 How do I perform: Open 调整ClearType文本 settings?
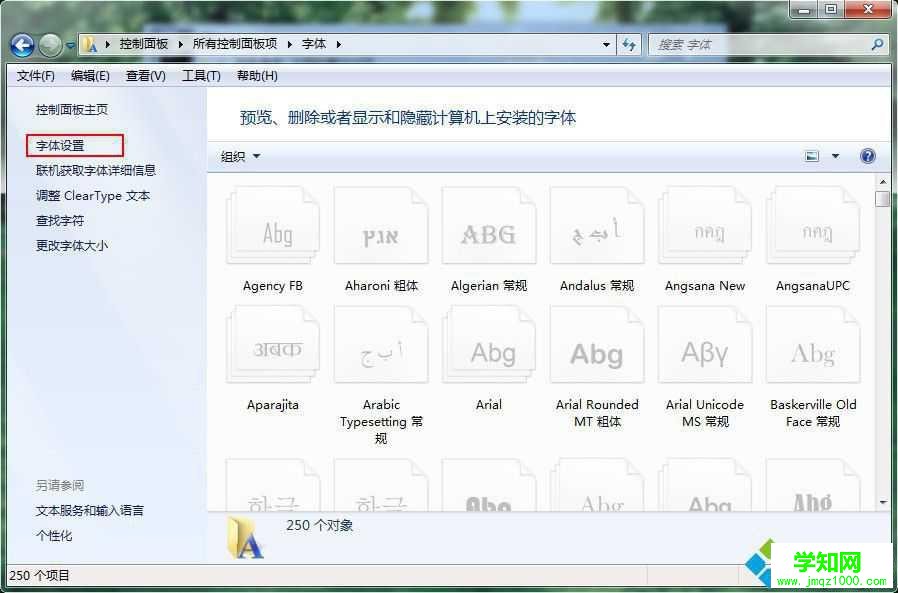[94, 196]
